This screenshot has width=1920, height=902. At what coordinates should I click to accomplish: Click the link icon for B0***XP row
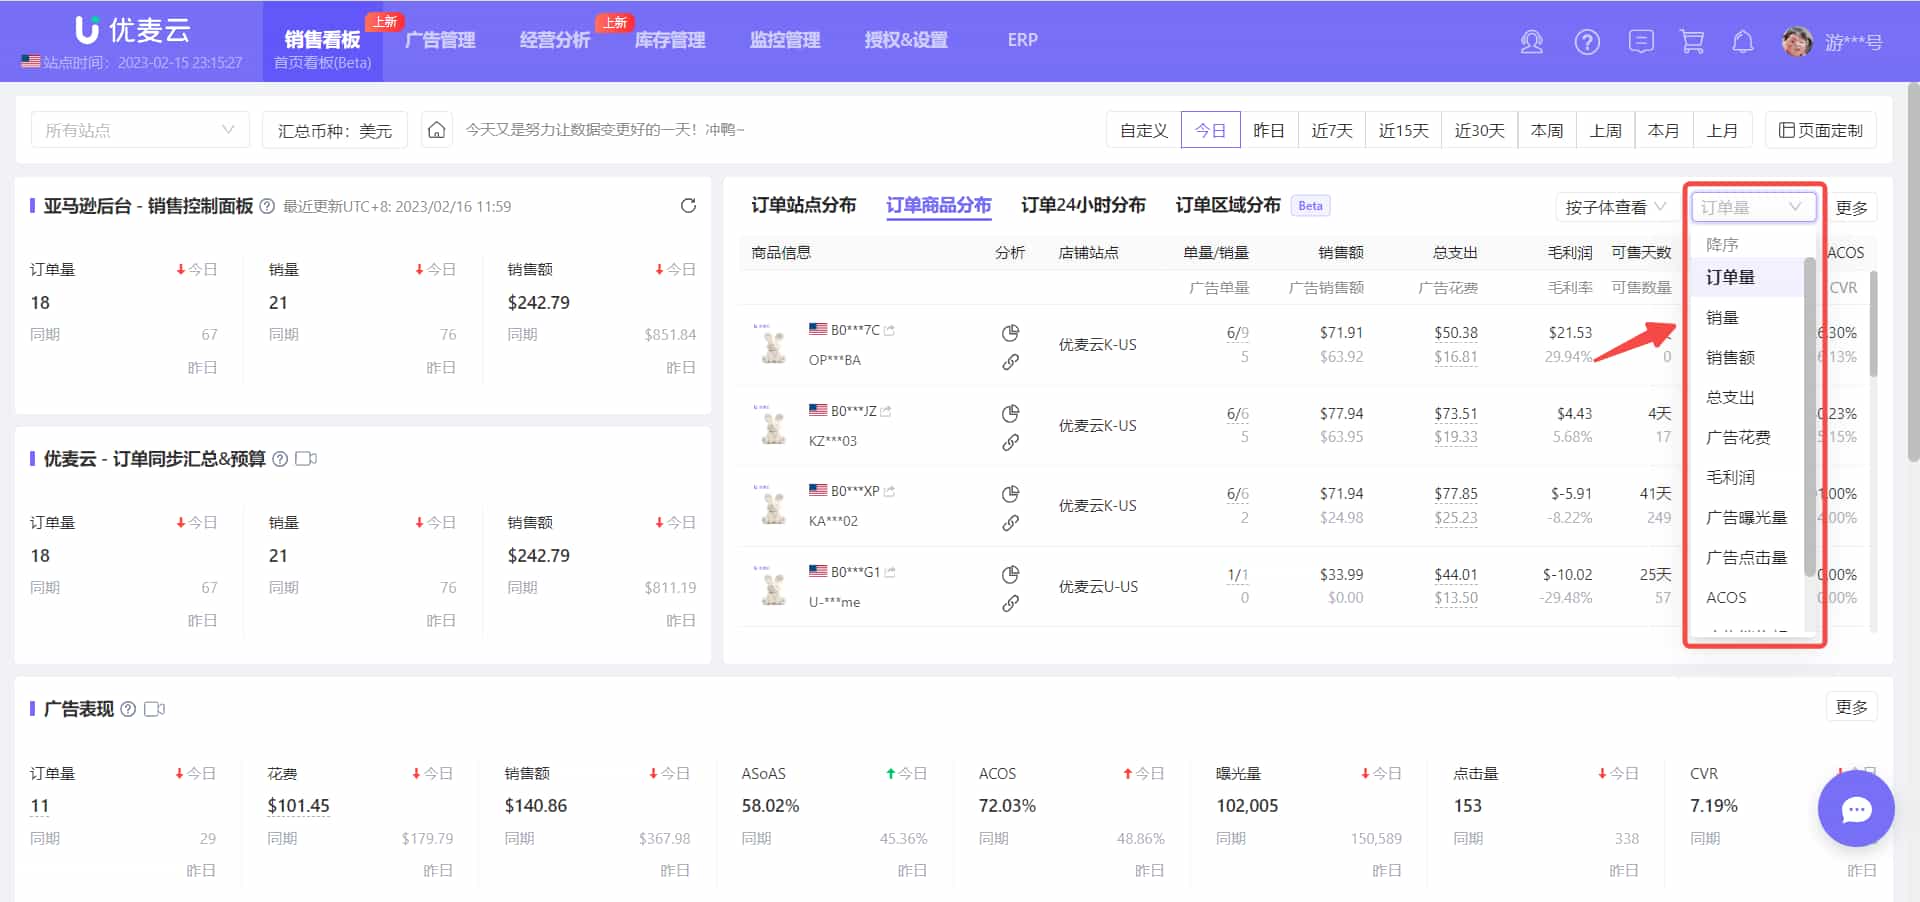(x=1010, y=523)
